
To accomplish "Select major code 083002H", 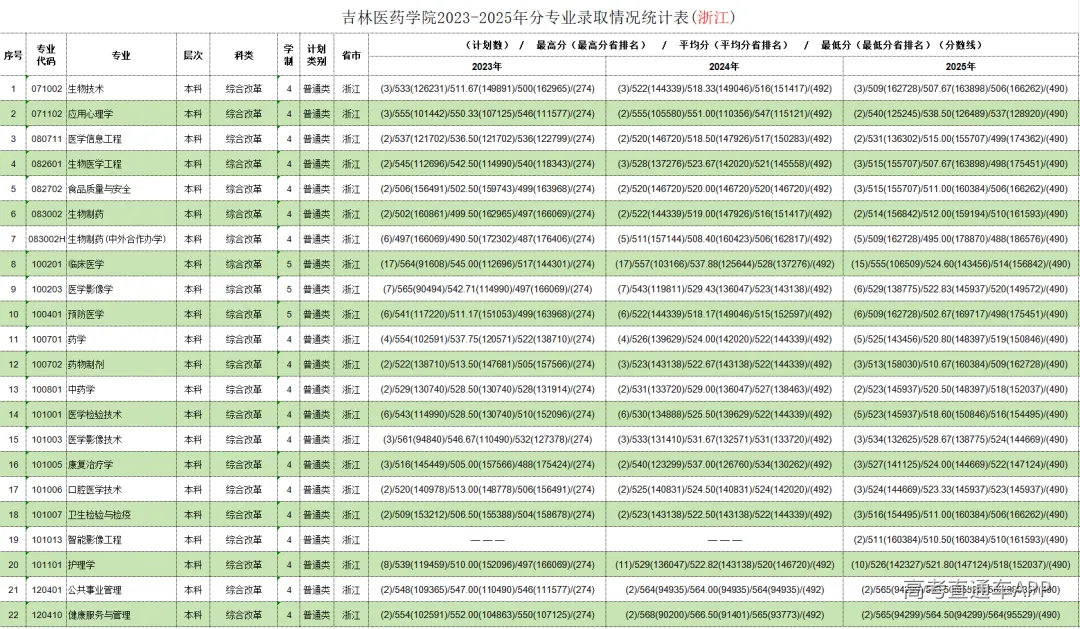I will click(x=46, y=239).
